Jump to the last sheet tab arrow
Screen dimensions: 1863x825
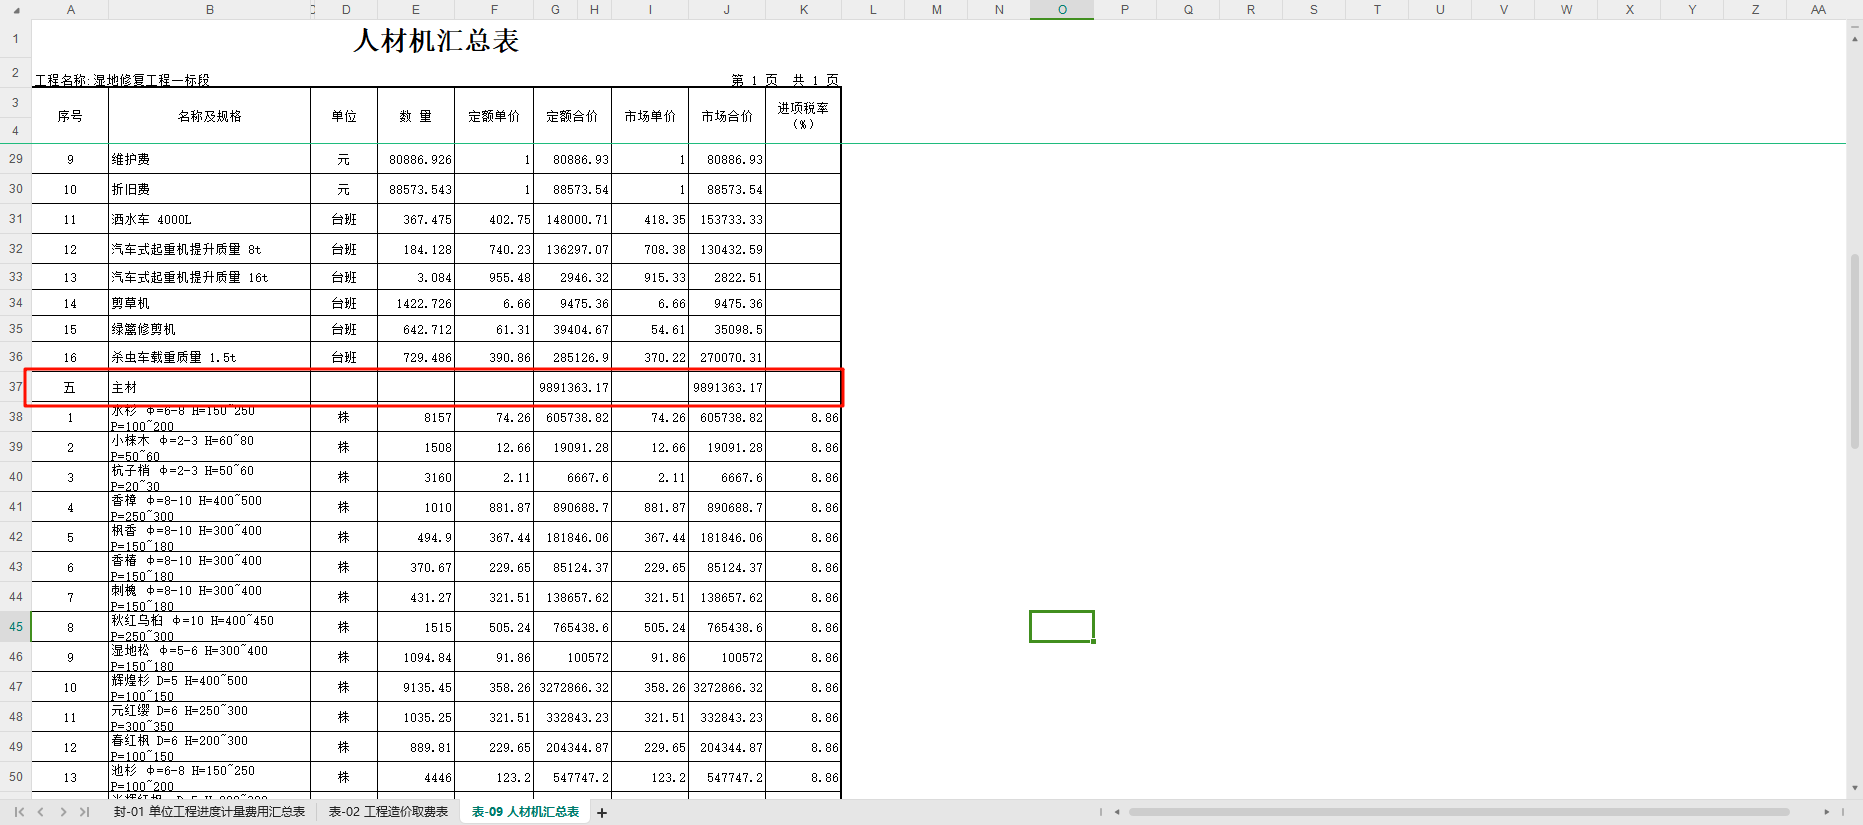pos(85,812)
